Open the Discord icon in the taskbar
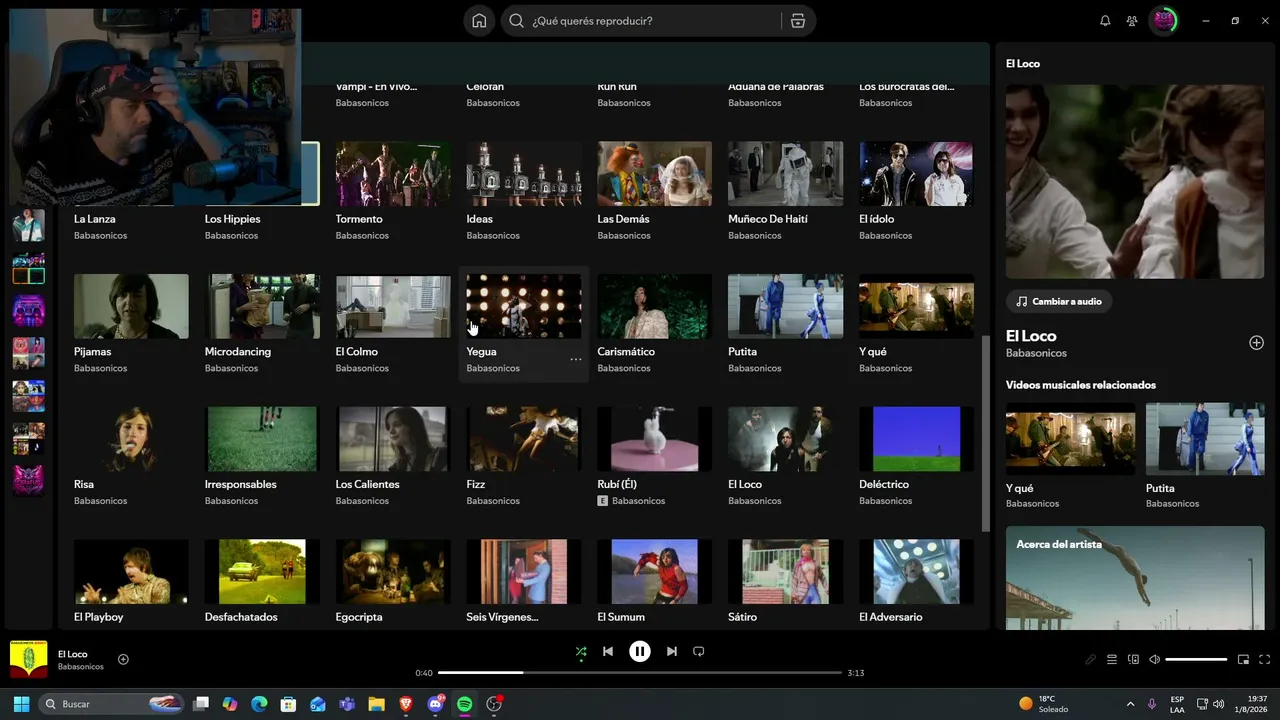The width and height of the screenshot is (1280, 720). (436, 704)
